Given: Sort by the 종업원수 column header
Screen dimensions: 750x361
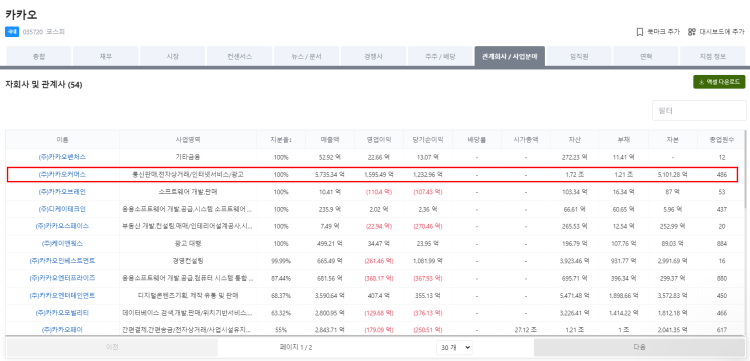Looking at the screenshot, I should tap(721, 140).
